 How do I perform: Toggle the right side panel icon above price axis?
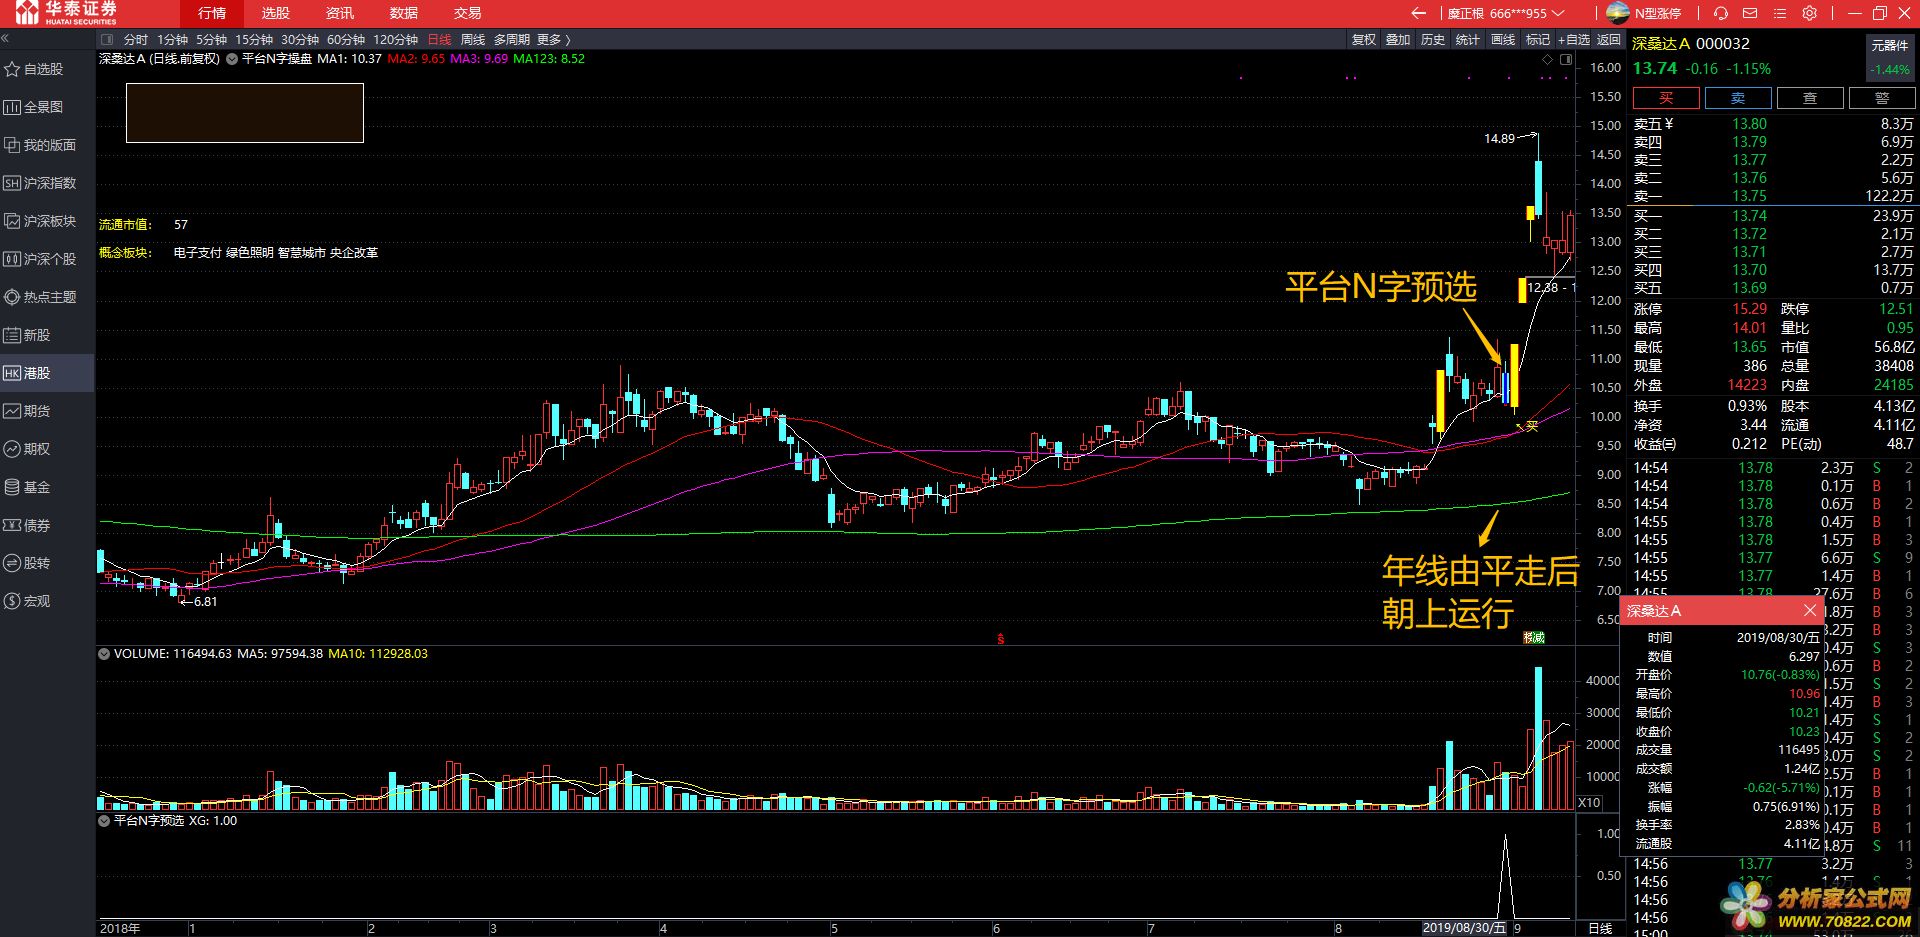click(1566, 60)
